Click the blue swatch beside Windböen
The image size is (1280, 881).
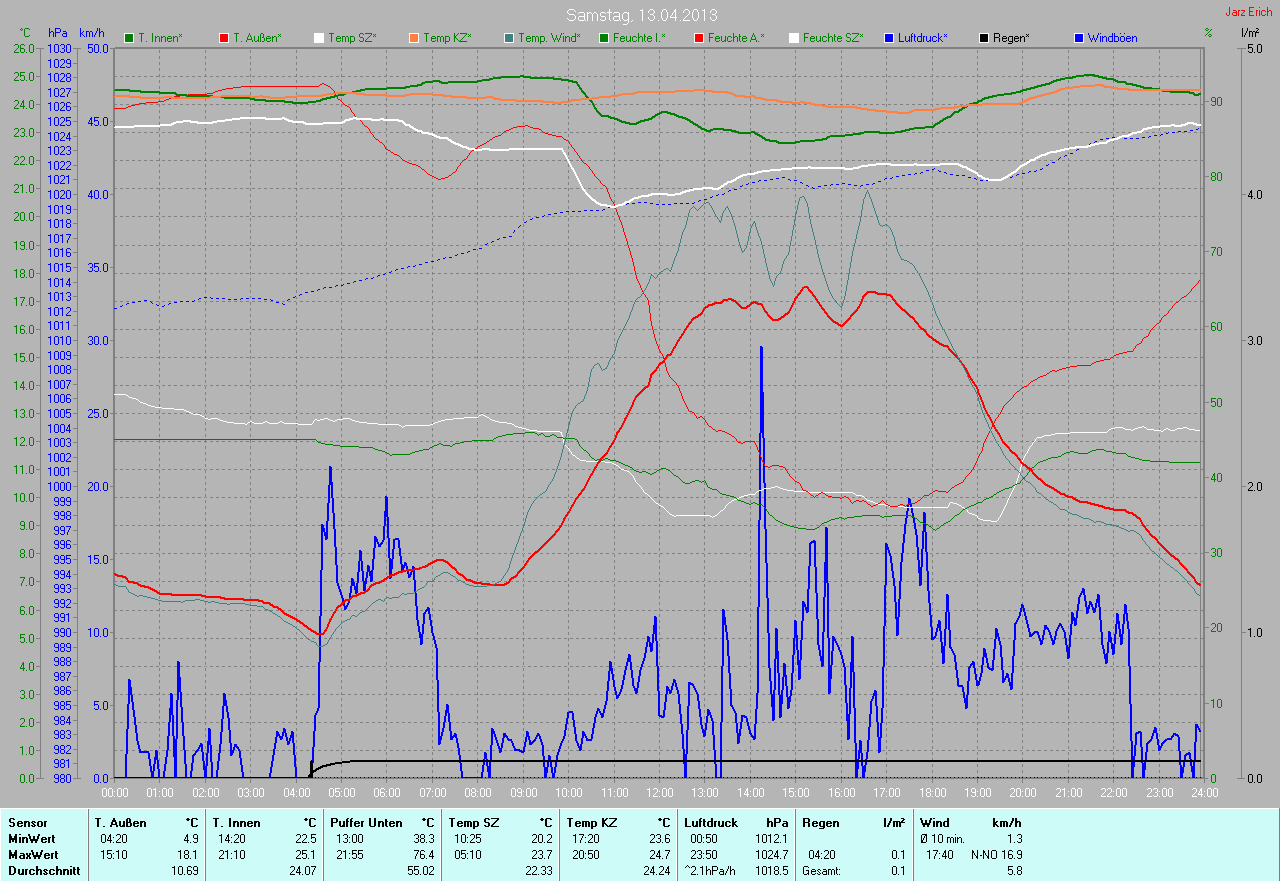pos(1079,38)
